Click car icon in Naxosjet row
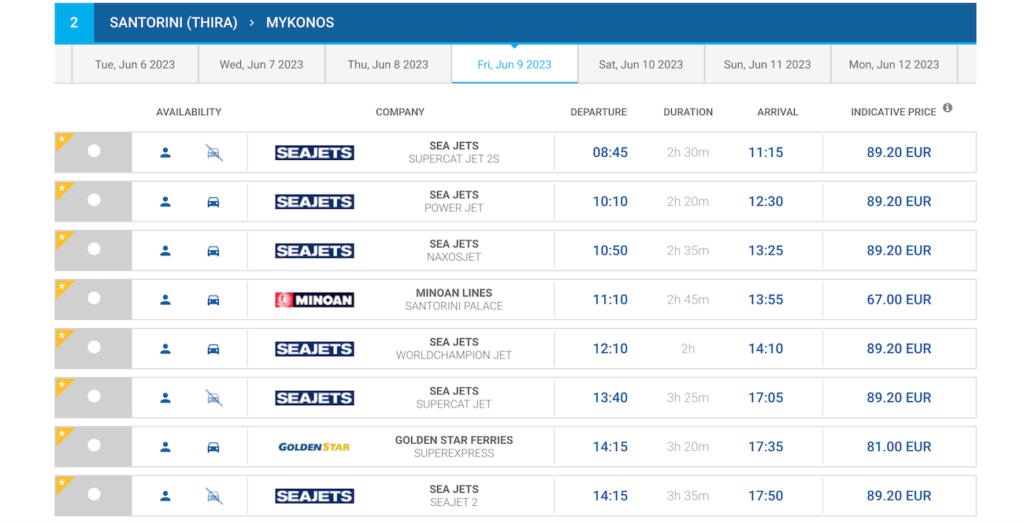The image size is (1024, 525). click(x=214, y=251)
